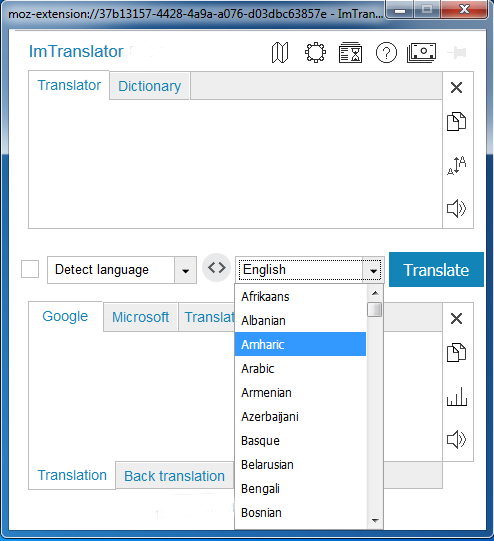494x541 pixels.
Task: Collapse the English target language dropdown
Action: click(x=310, y=270)
